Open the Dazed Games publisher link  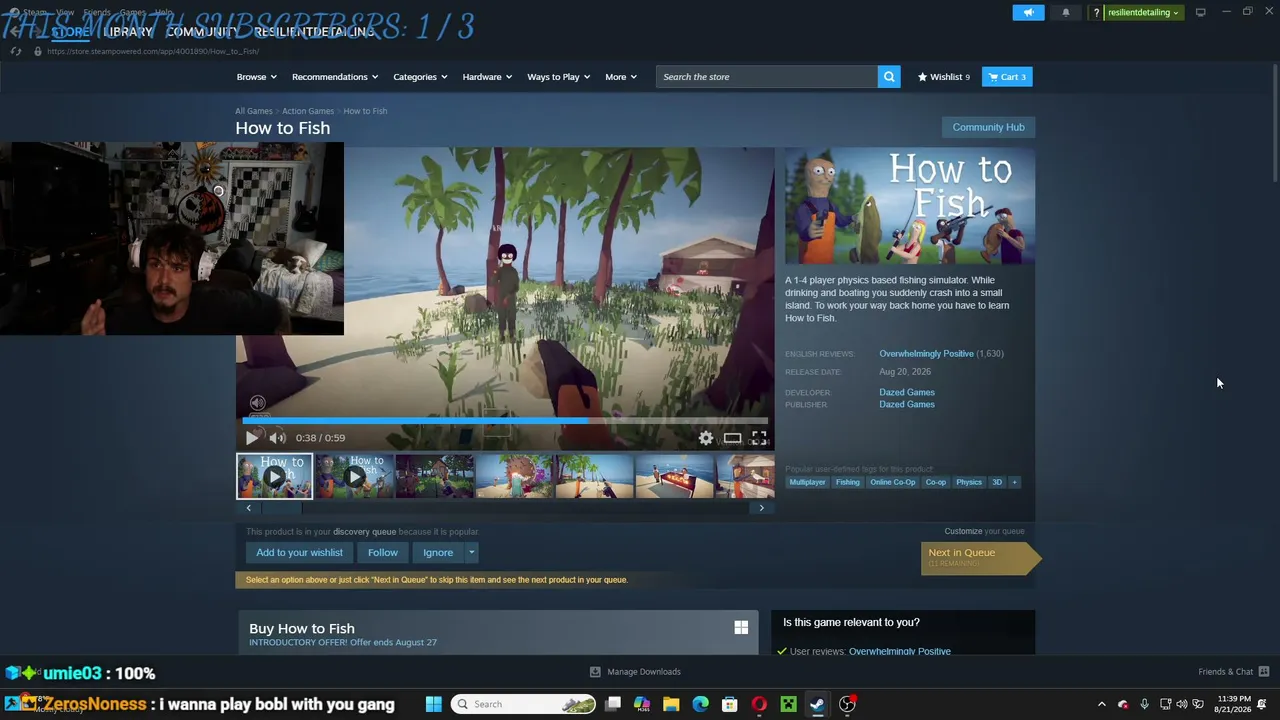coord(907,404)
